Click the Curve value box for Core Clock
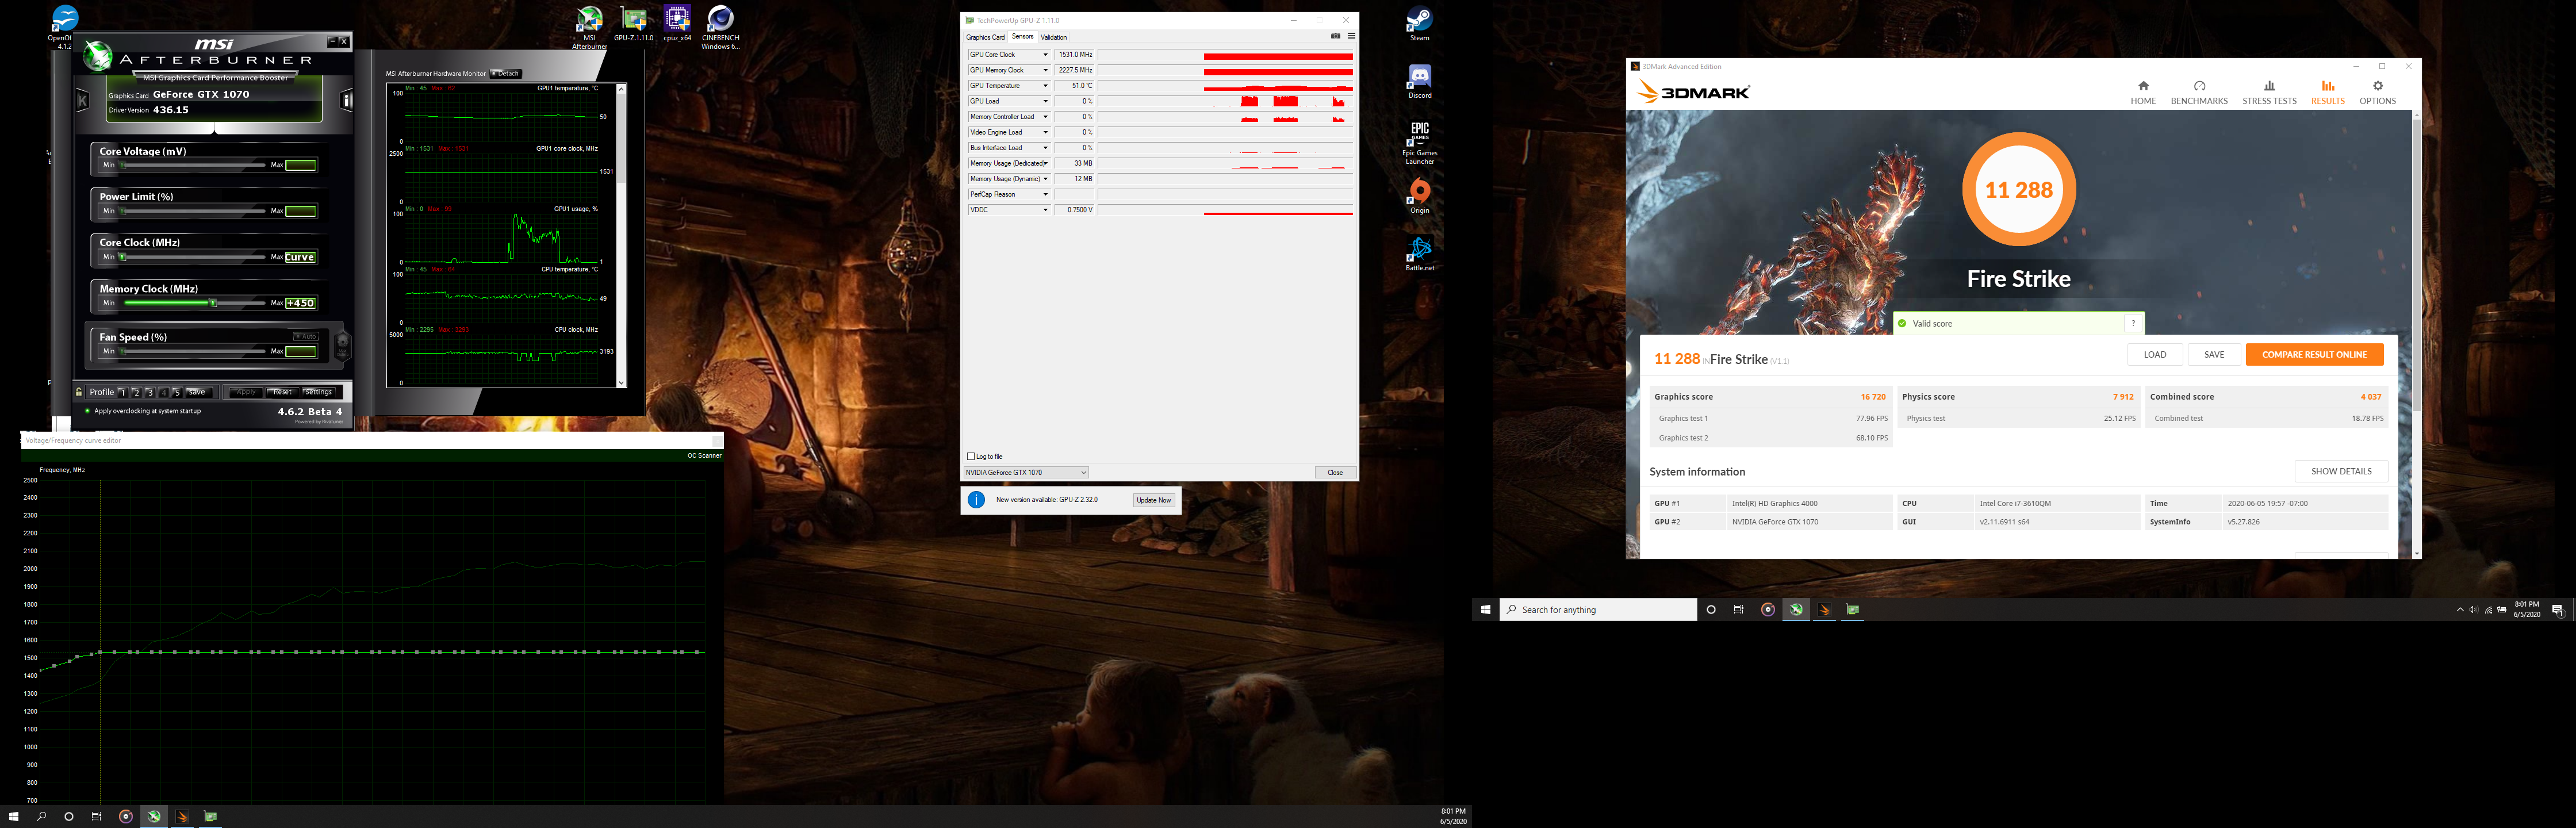2576x828 pixels. tap(300, 257)
